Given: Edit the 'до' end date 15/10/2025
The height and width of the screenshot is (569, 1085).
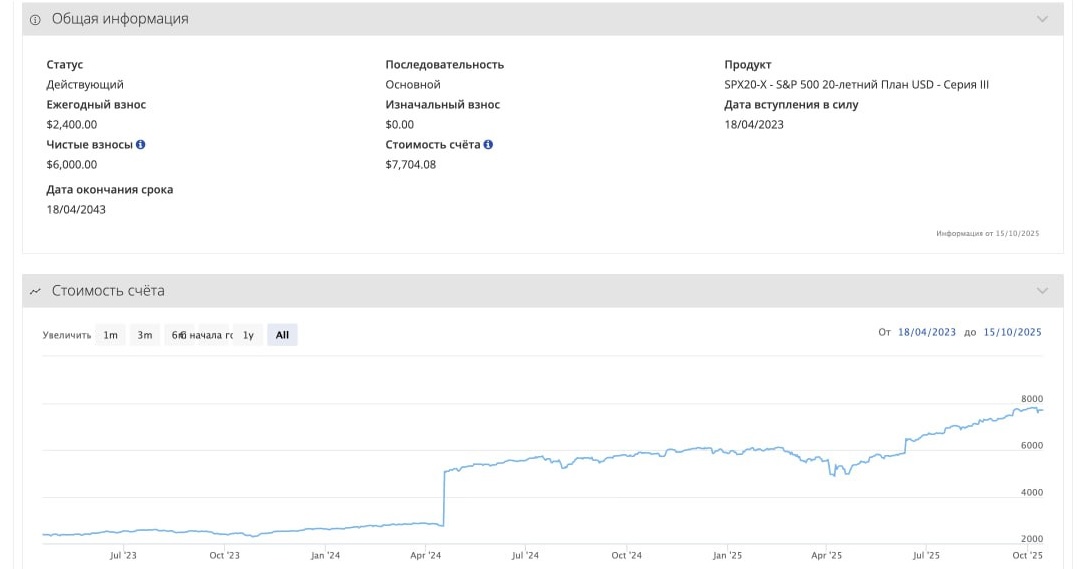Looking at the screenshot, I should [x=1012, y=333].
